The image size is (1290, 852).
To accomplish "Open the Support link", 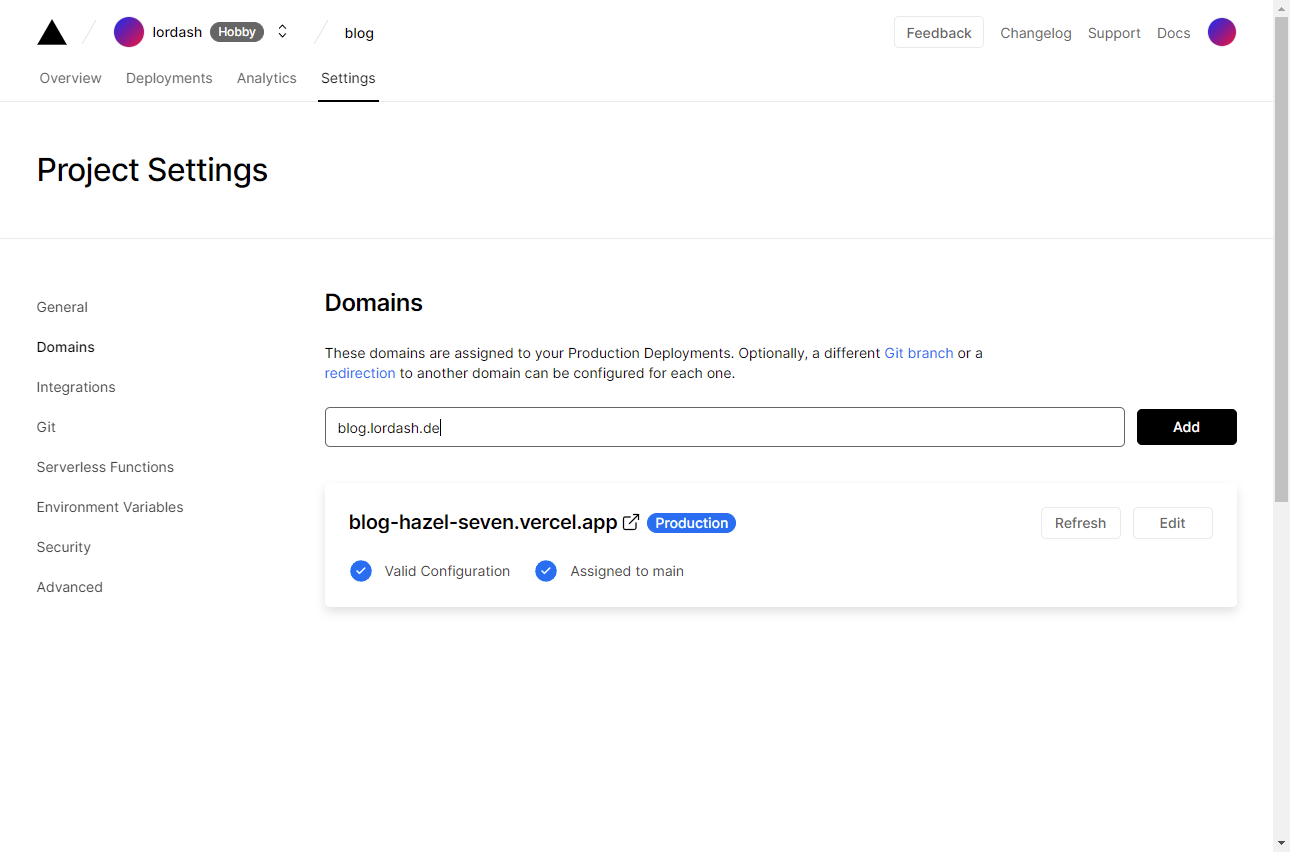I will pos(1114,33).
